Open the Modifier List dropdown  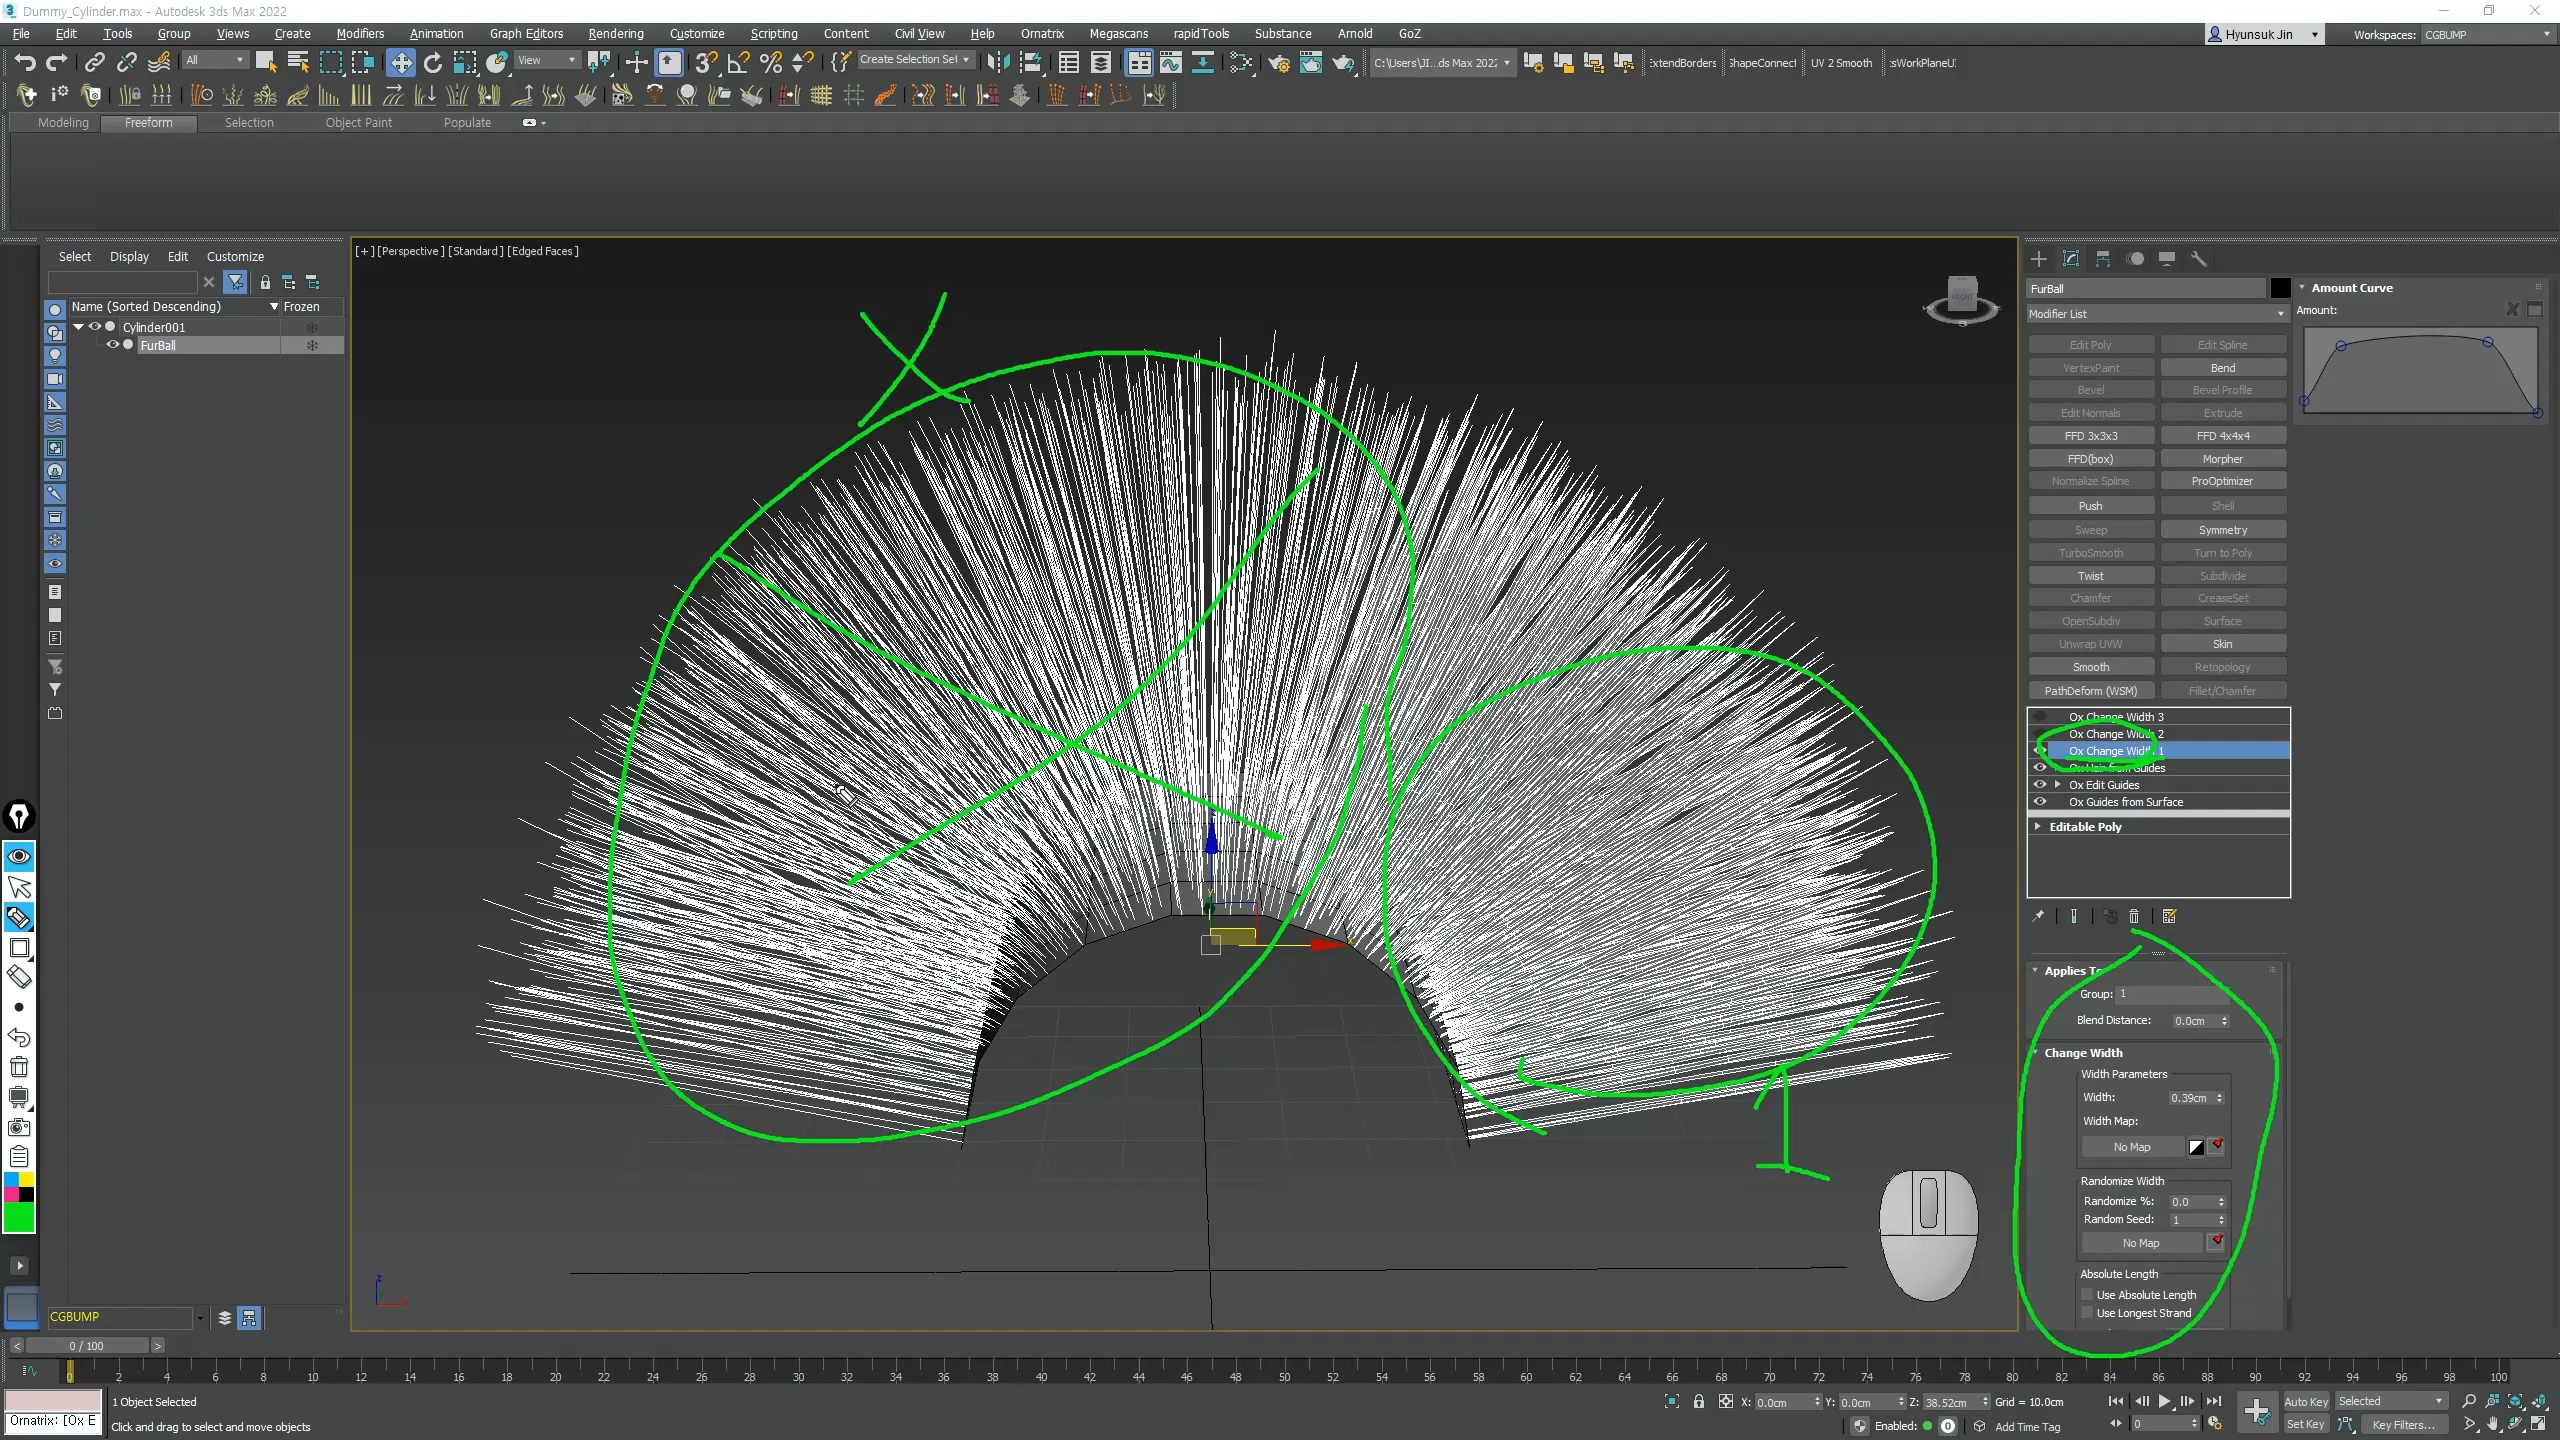(2157, 314)
